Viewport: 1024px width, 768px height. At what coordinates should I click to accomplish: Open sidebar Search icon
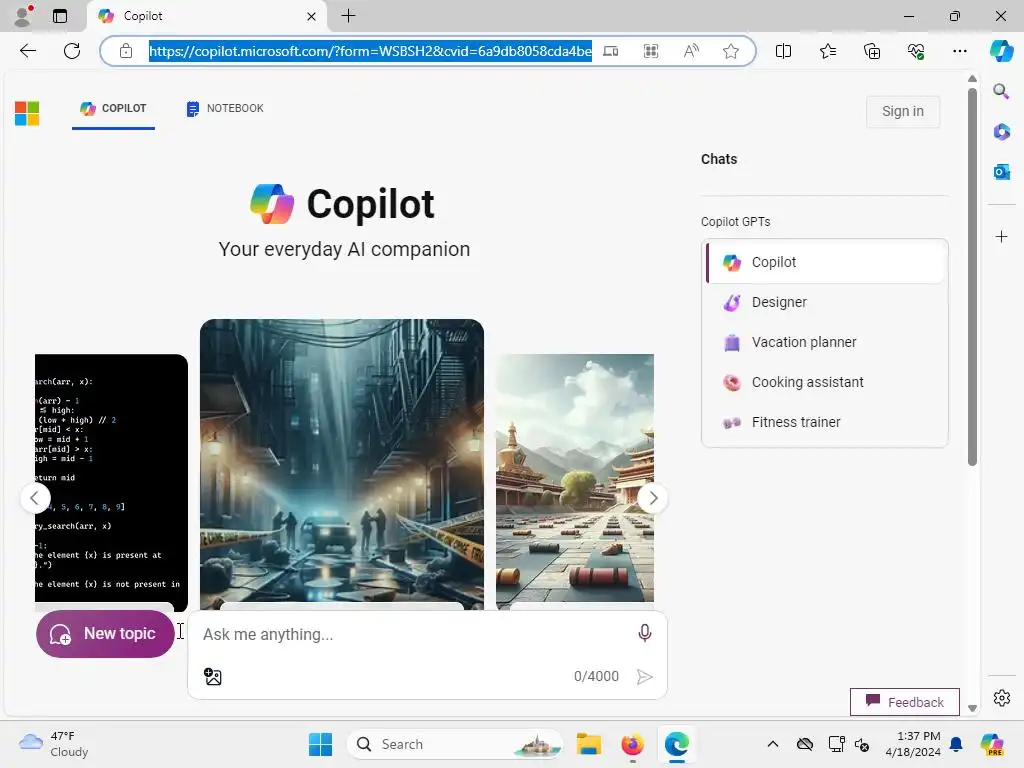(1001, 91)
